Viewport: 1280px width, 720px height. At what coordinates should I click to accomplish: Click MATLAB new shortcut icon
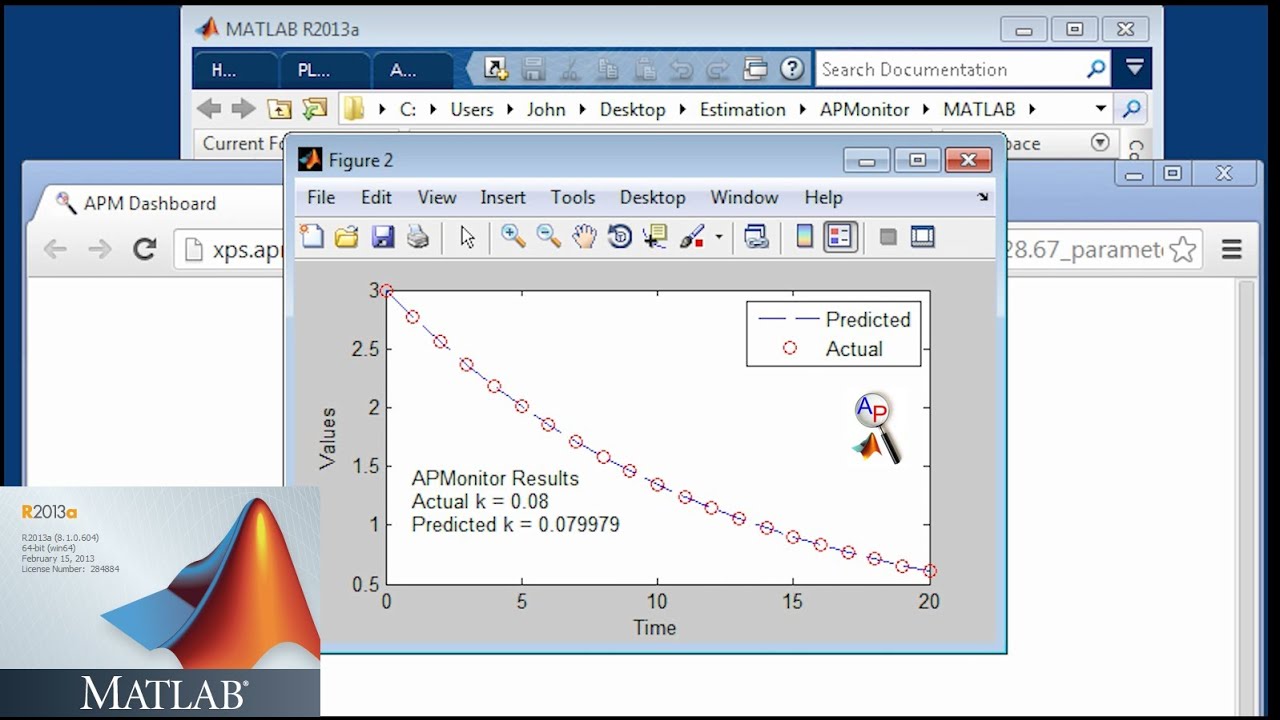pos(496,69)
